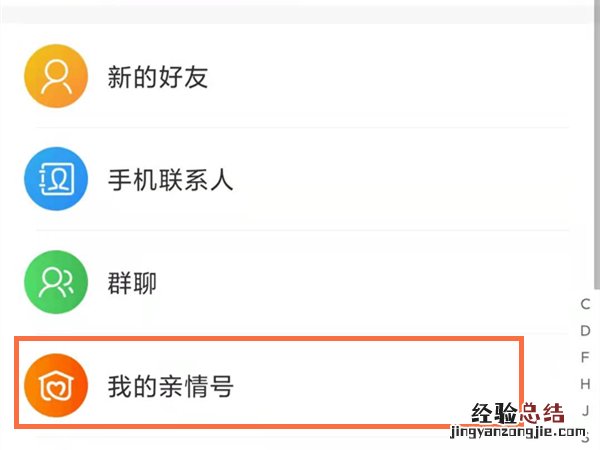Tap partially visible index letter below J
Viewport: 600px width, 450px height.
(x=586, y=436)
